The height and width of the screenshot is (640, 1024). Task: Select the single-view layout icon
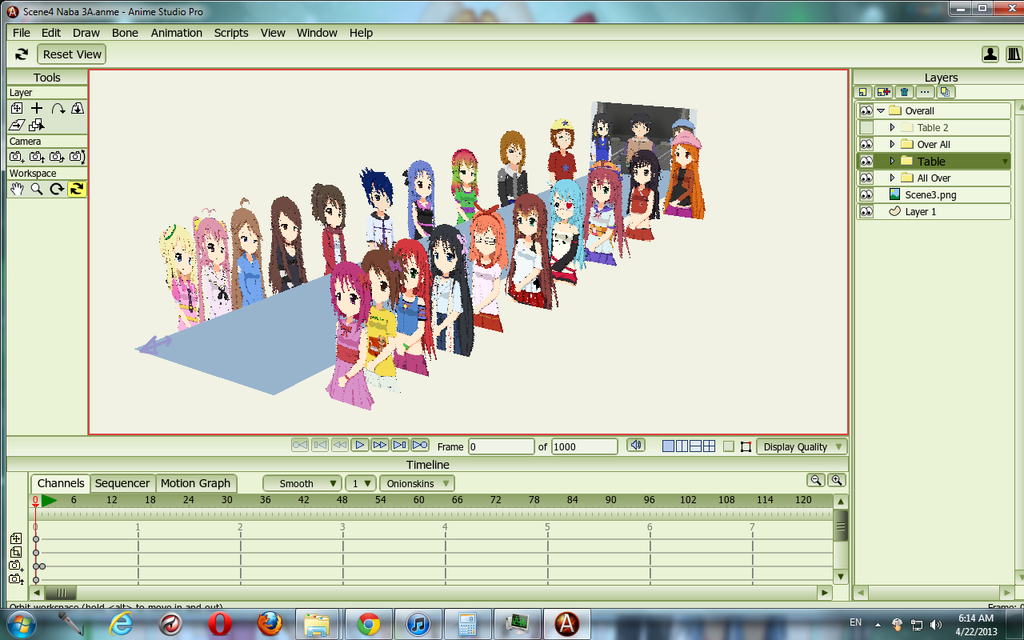pos(668,446)
